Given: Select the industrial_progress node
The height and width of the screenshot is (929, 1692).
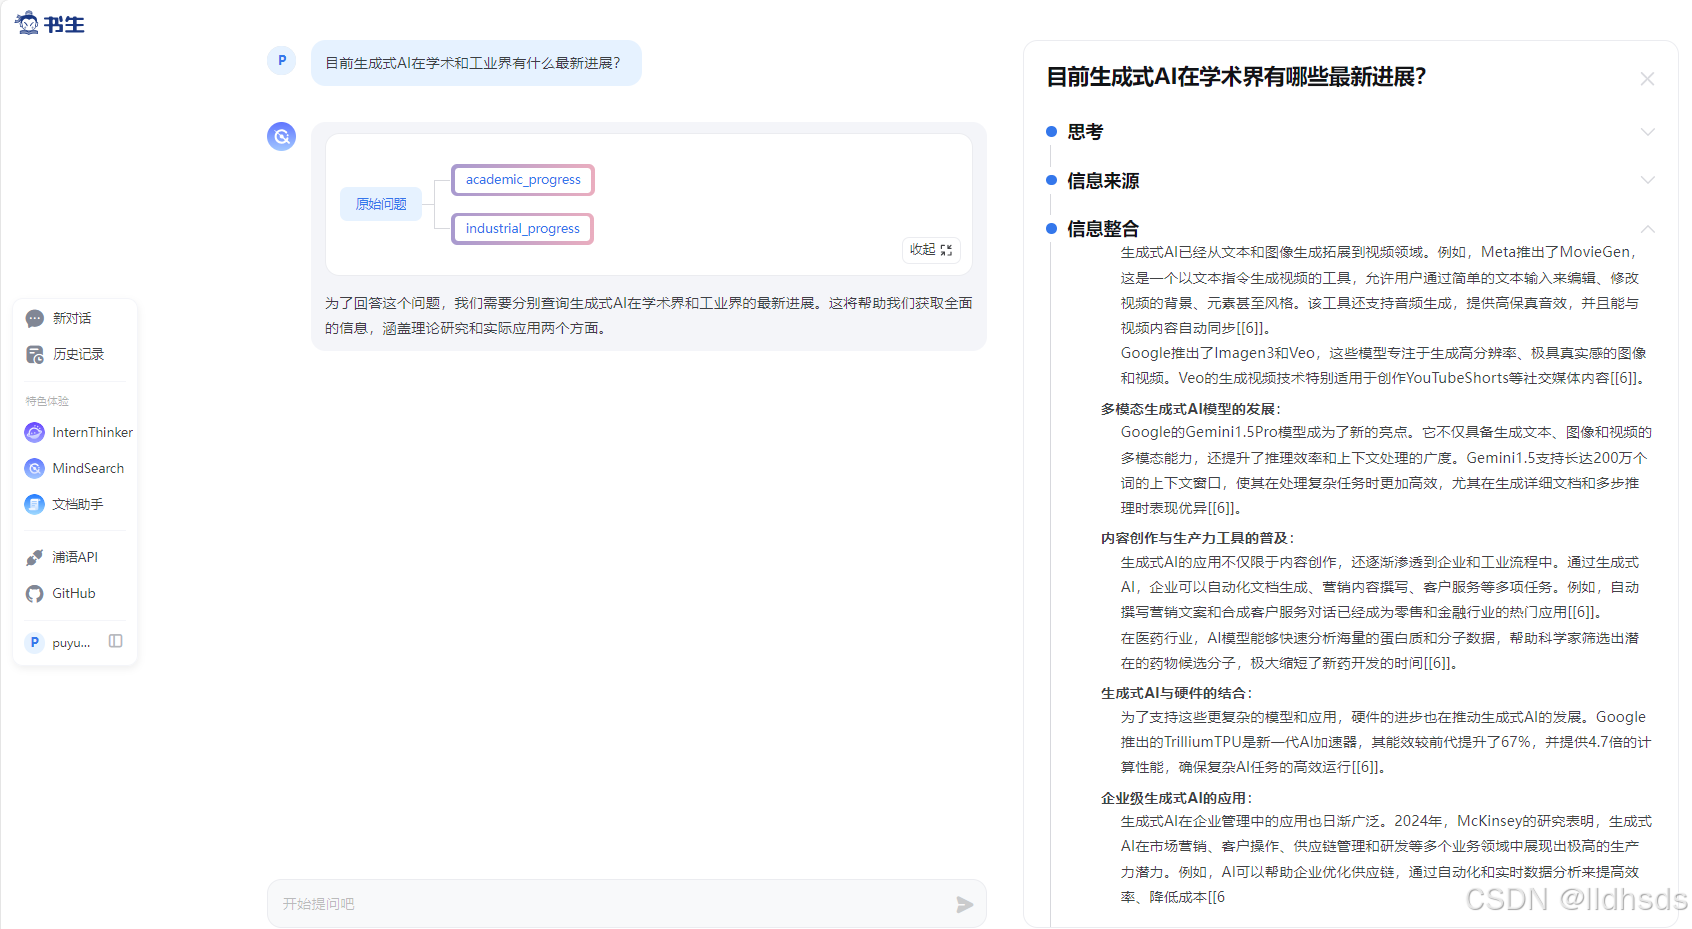Looking at the screenshot, I should click(522, 229).
